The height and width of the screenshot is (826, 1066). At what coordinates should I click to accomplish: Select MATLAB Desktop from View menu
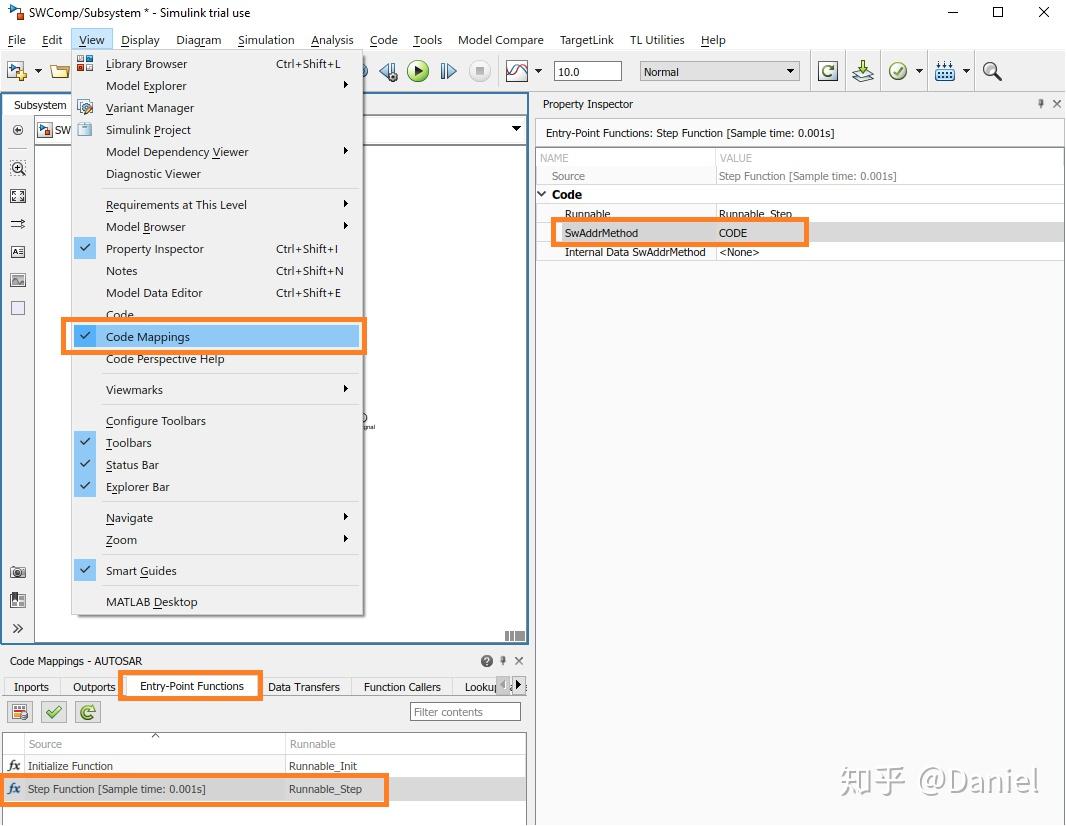coord(216,602)
